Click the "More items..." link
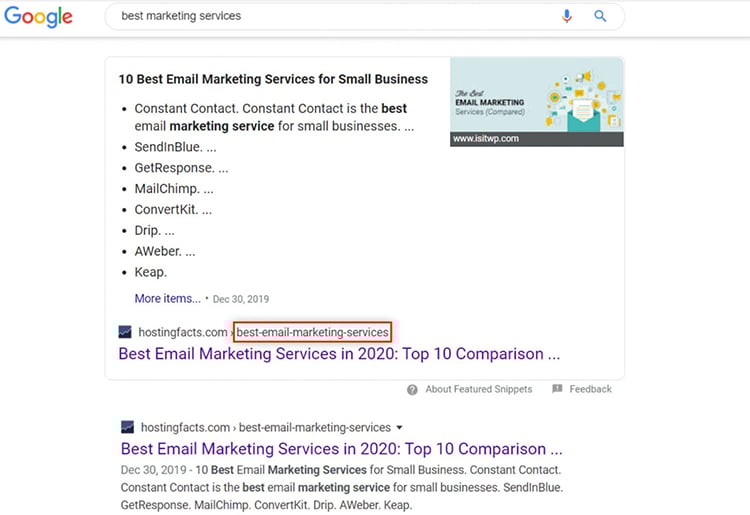 tap(167, 298)
